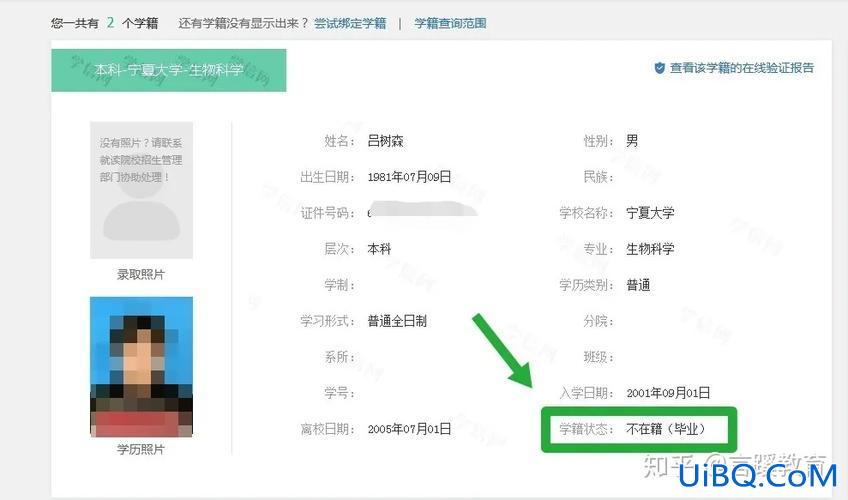Select major value 生物科学

tap(650, 249)
